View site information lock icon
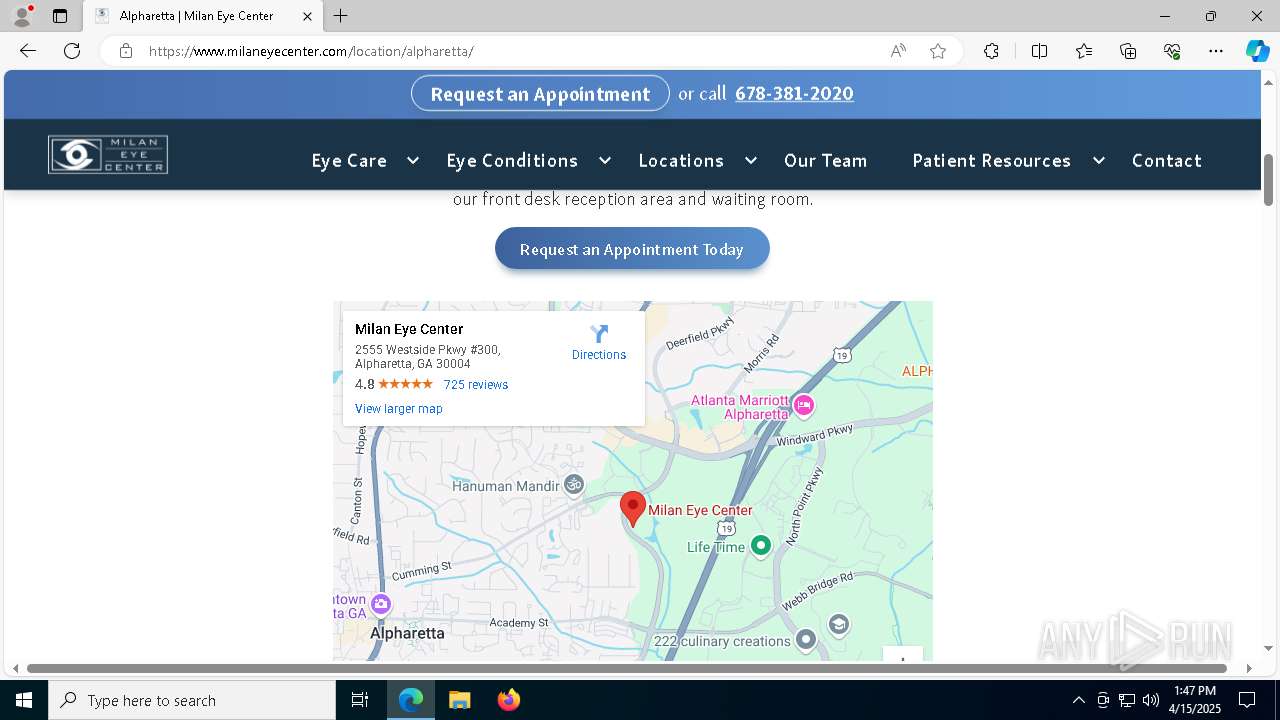The width and height of the screenshot is (1280, 720). coord(126,51)
